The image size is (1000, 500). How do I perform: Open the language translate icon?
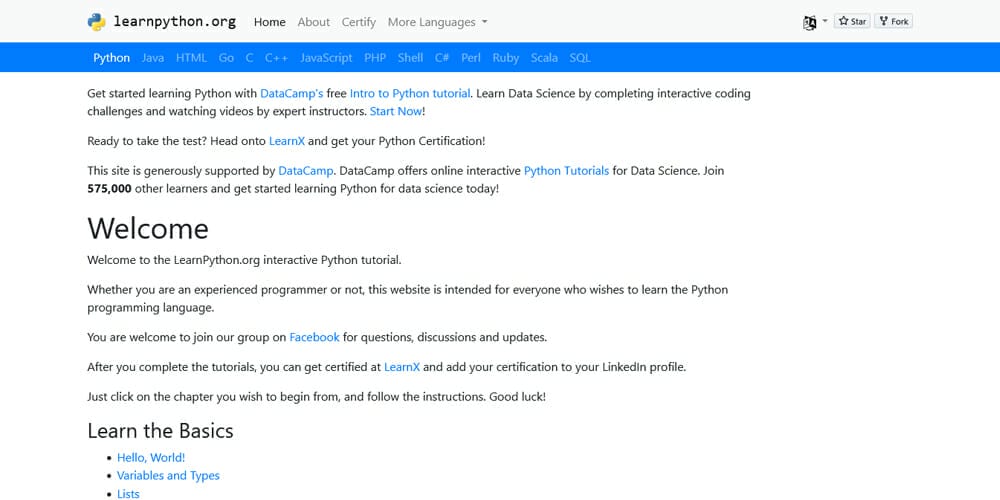pos(810,22)
